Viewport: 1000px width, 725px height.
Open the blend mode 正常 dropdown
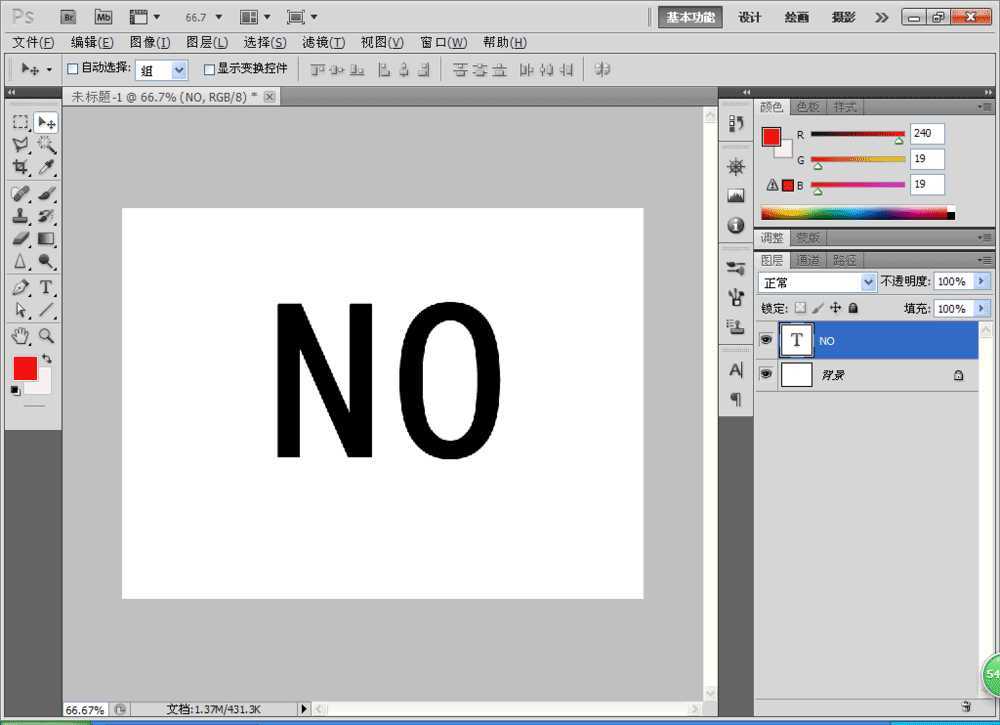[x=817, y=283]
